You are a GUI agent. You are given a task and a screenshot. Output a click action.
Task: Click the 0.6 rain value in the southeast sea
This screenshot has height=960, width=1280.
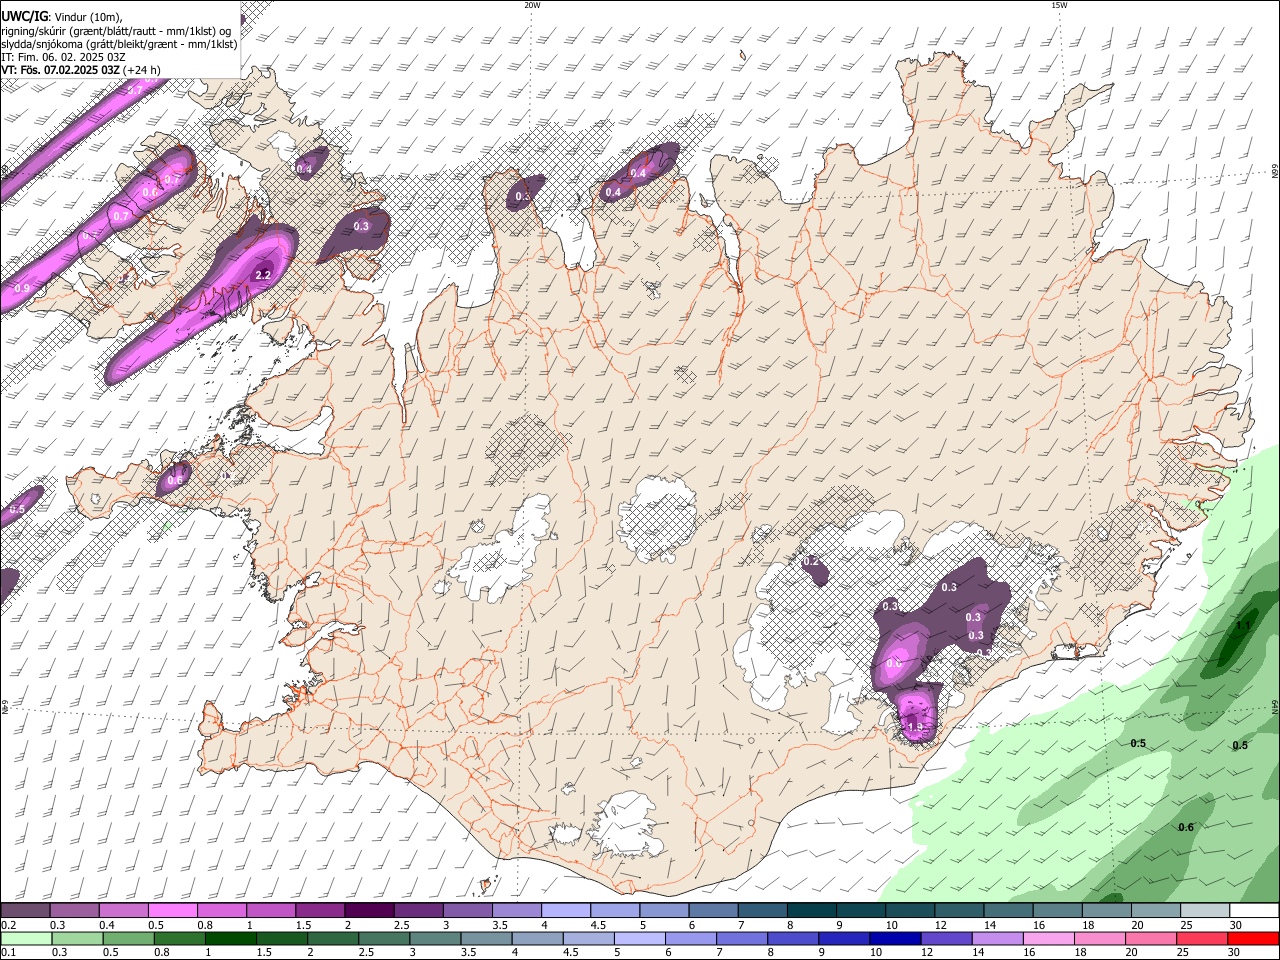pos(1186,827)
